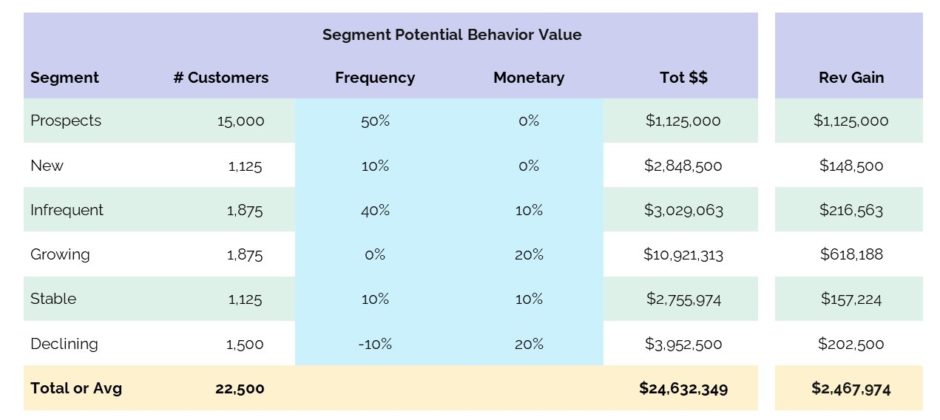The image size is (940, 420).
Task: Click the # Customers column header
Action: coord(221,78)
